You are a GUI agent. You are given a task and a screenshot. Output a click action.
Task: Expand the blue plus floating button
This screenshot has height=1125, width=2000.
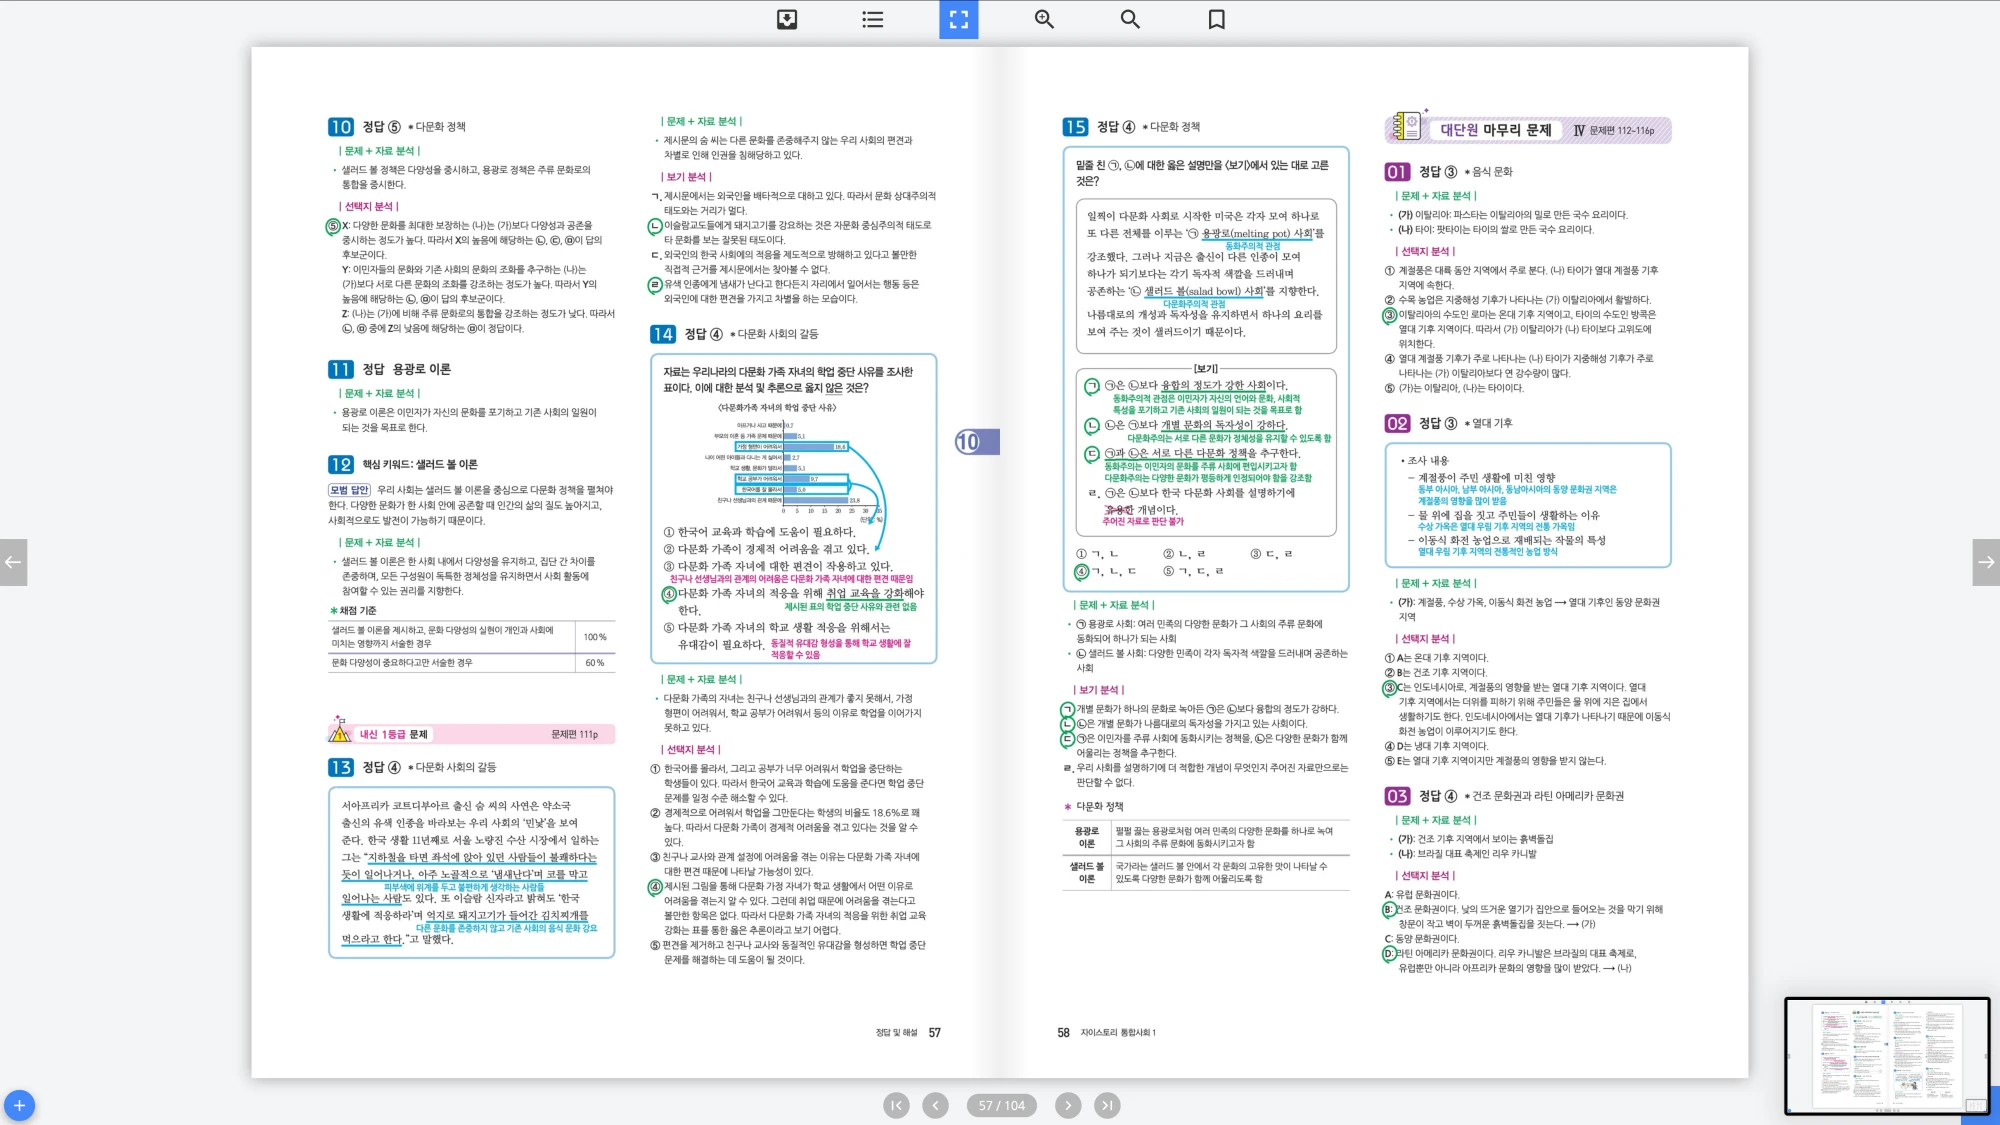coord(19,1105)
